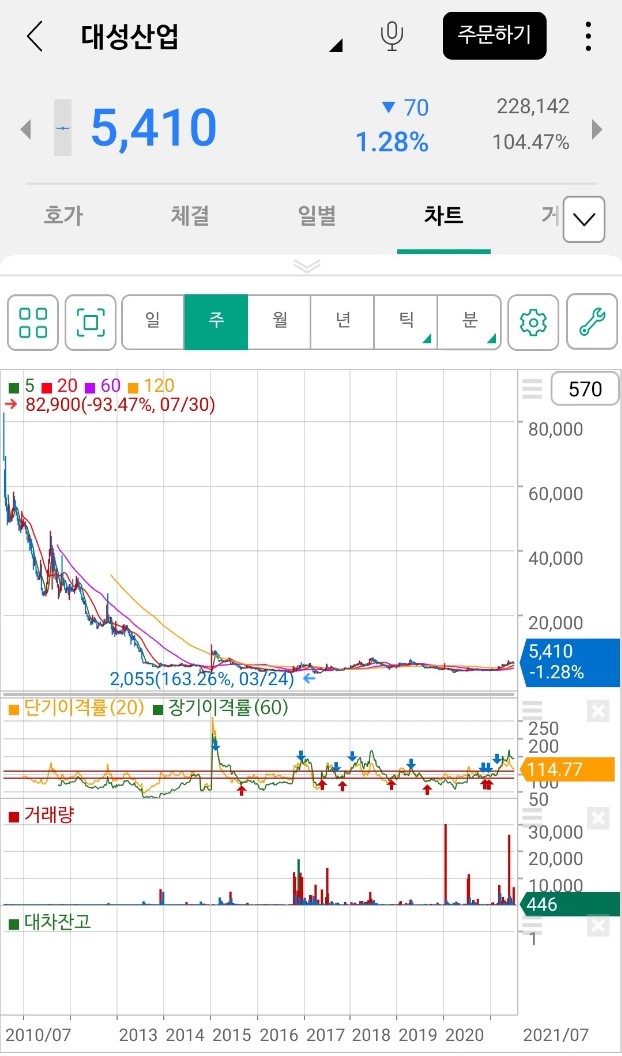
Task: Select the 장기이격률(60) indicator legend
Action: pyautogui.click(x=221, y=708)
